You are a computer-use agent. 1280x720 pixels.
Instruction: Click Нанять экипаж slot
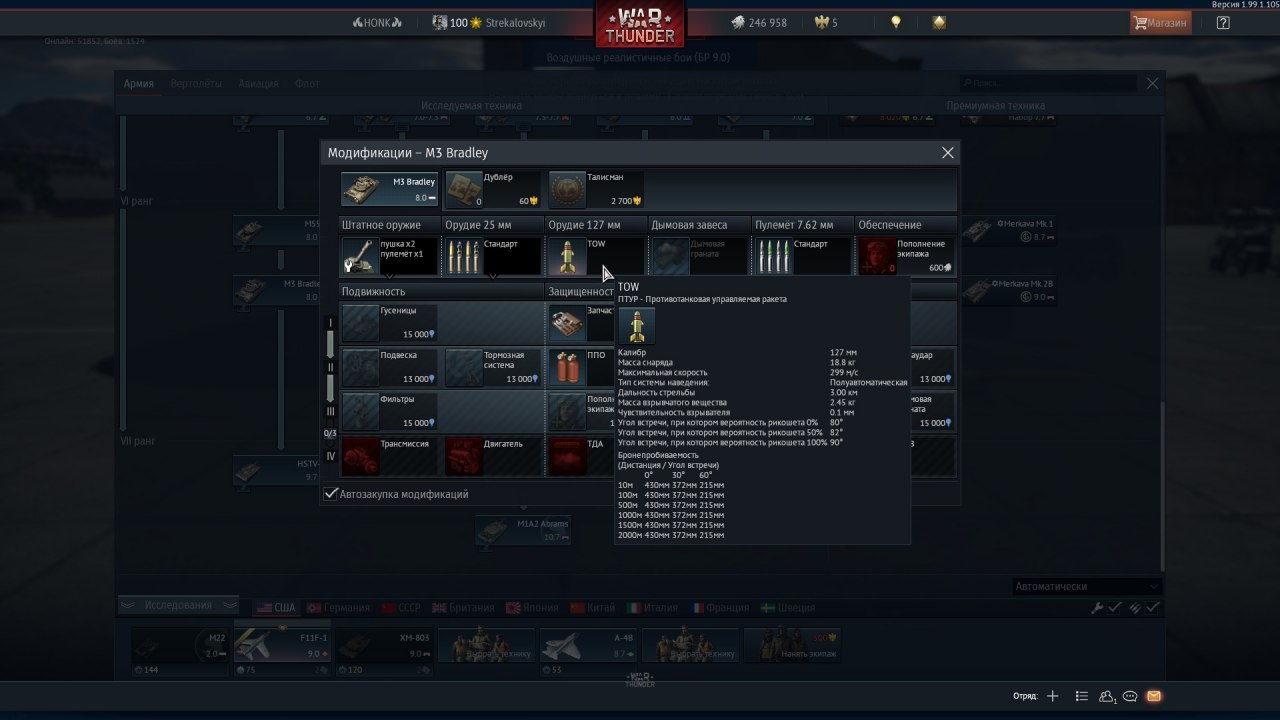pos(793,645)
